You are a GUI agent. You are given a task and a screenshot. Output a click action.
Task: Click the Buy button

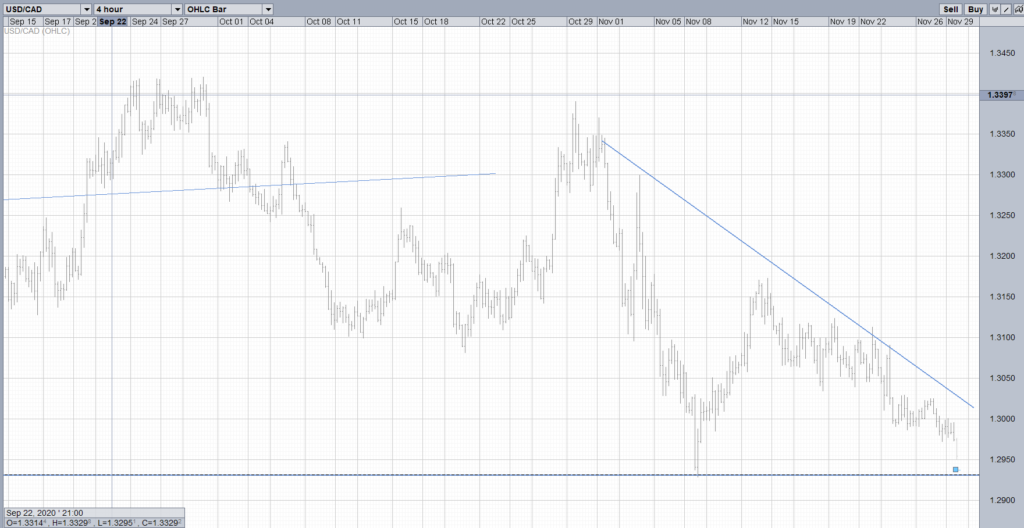(x=976, y=8)
